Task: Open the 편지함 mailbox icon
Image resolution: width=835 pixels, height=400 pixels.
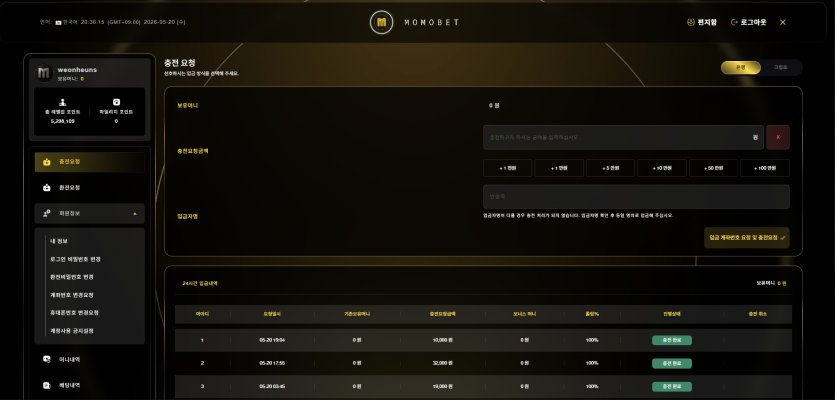Action: (691, 22)
